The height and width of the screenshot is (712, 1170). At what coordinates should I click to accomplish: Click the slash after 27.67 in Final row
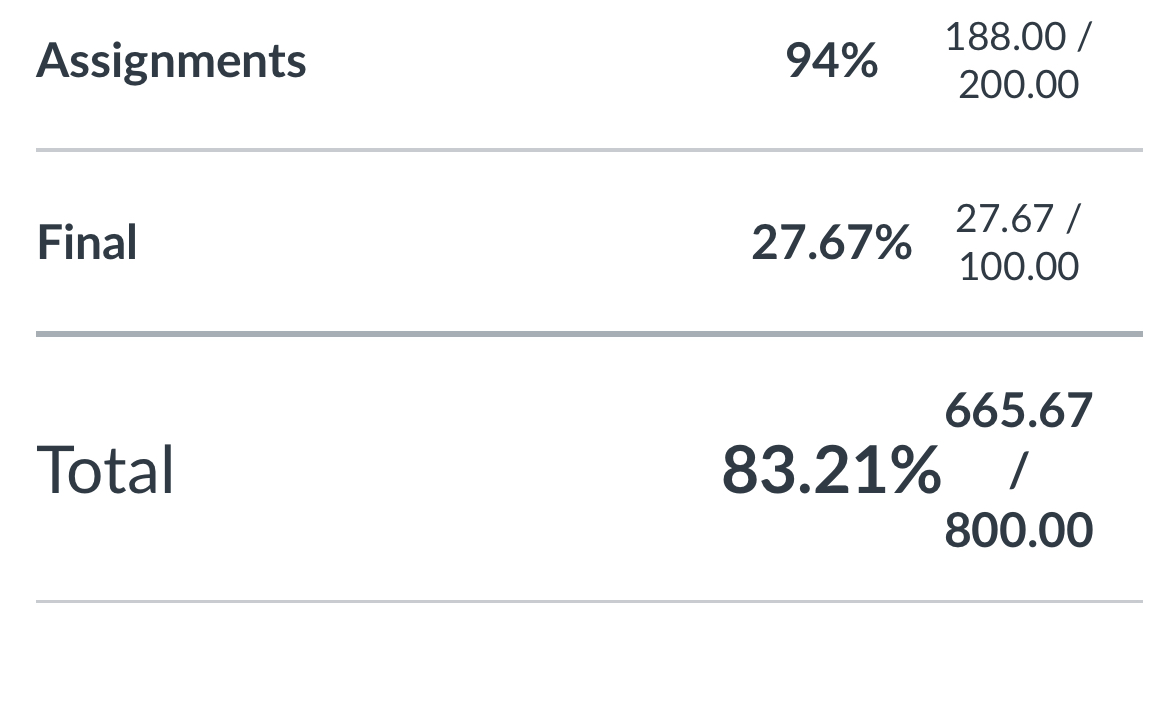1073,219
